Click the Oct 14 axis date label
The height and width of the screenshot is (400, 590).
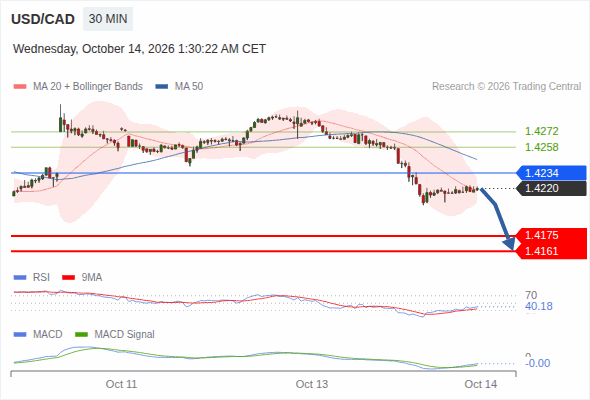(x=481, y=384)
